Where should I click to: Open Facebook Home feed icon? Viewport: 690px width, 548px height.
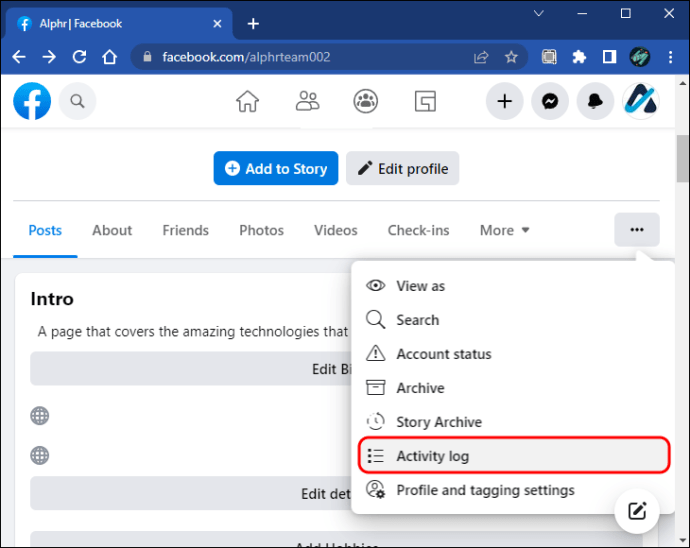click(x=247, y=101)
